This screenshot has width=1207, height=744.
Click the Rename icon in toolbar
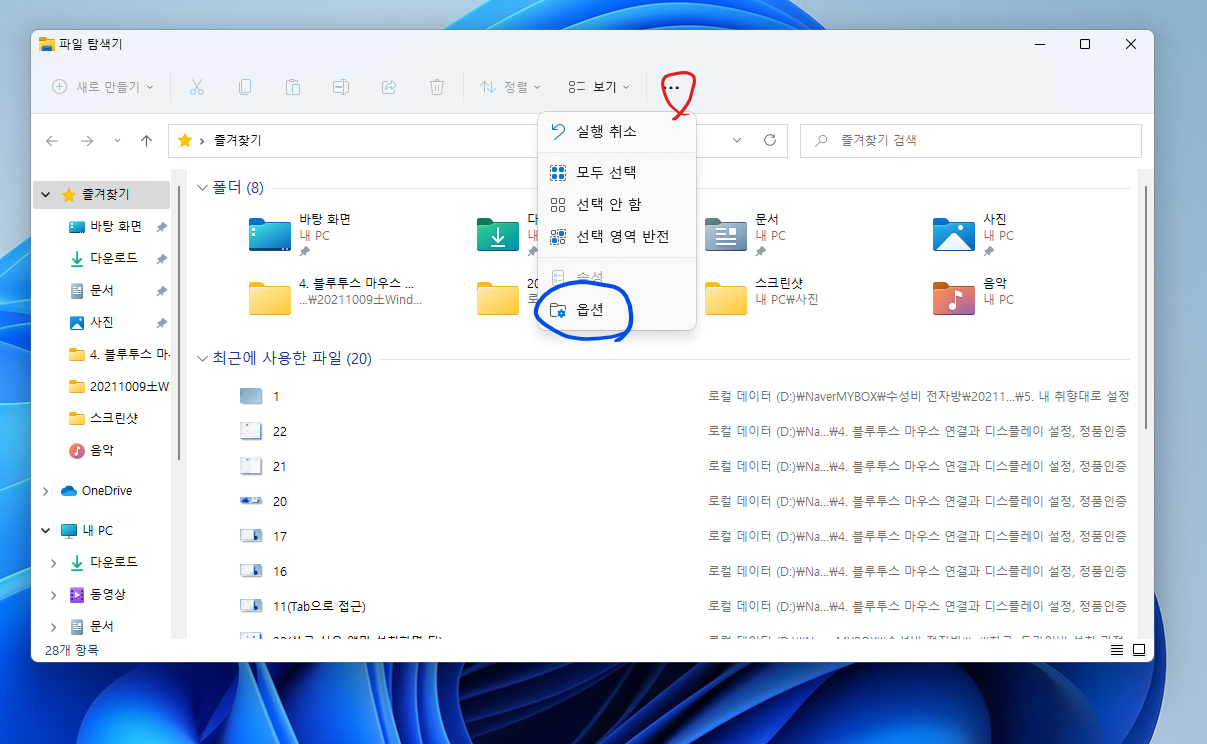click(341, 87)
